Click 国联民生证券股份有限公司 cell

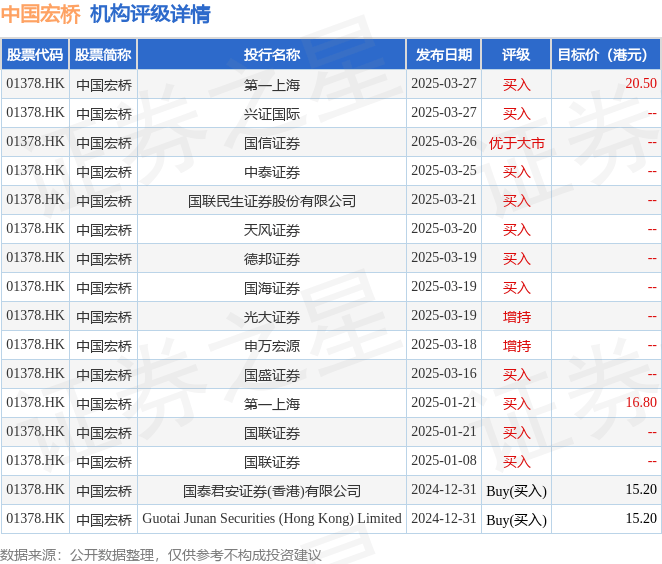(272, 201)
